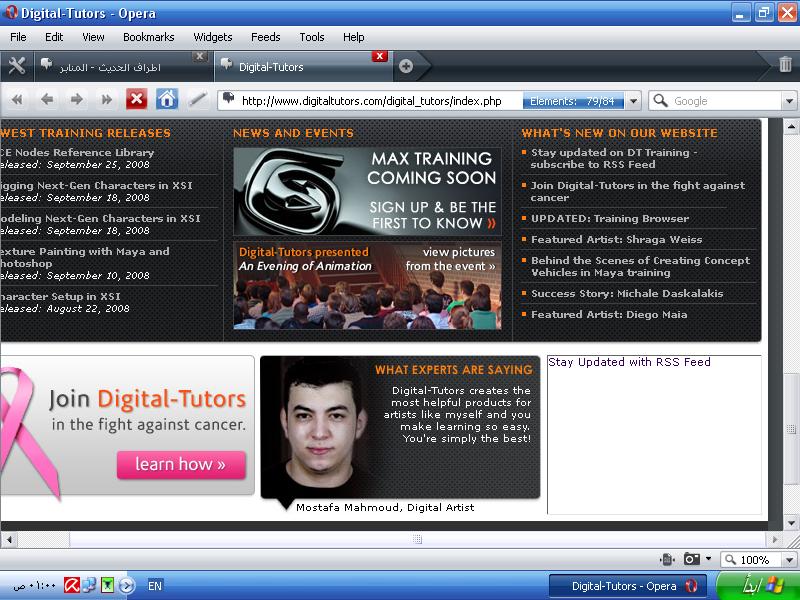Close the Arabic-titled tab

click(x=199, y=56)
